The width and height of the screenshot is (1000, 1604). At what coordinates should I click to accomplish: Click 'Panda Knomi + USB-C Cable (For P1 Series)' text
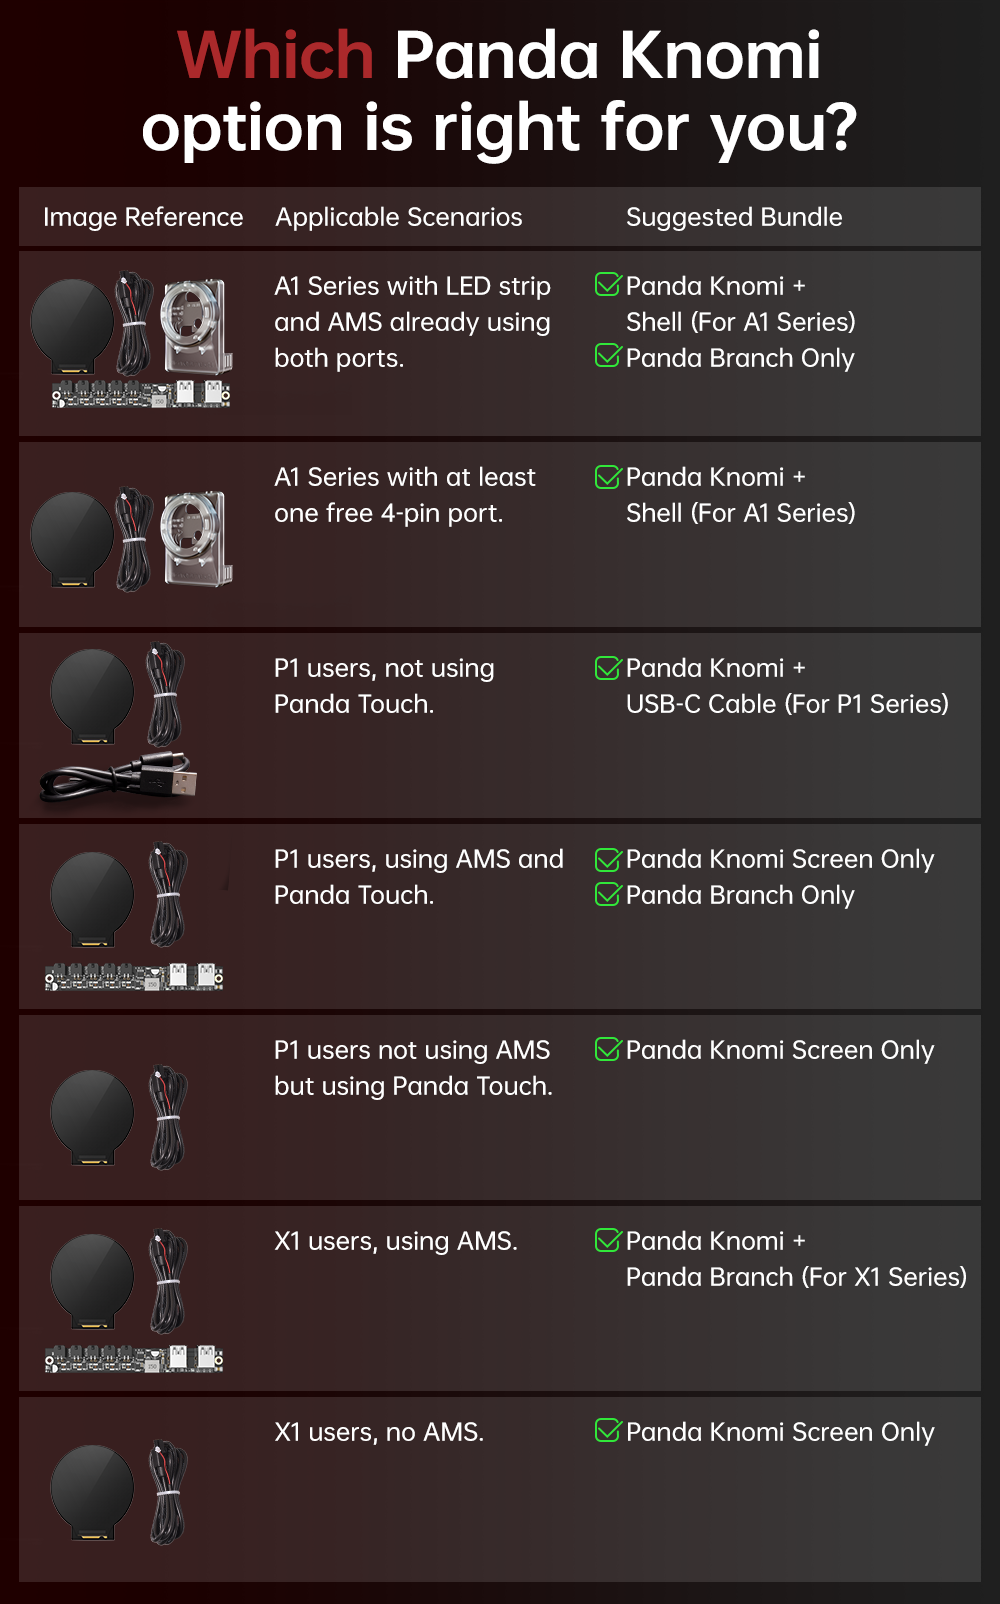coord(786,686)
